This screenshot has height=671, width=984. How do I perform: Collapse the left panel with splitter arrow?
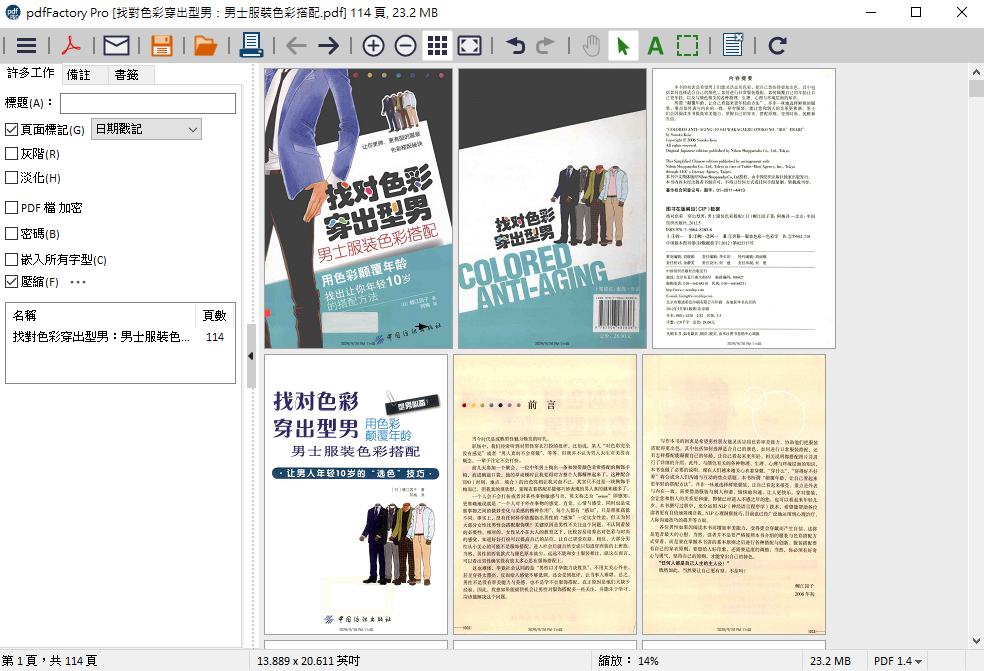pos(251,356)
